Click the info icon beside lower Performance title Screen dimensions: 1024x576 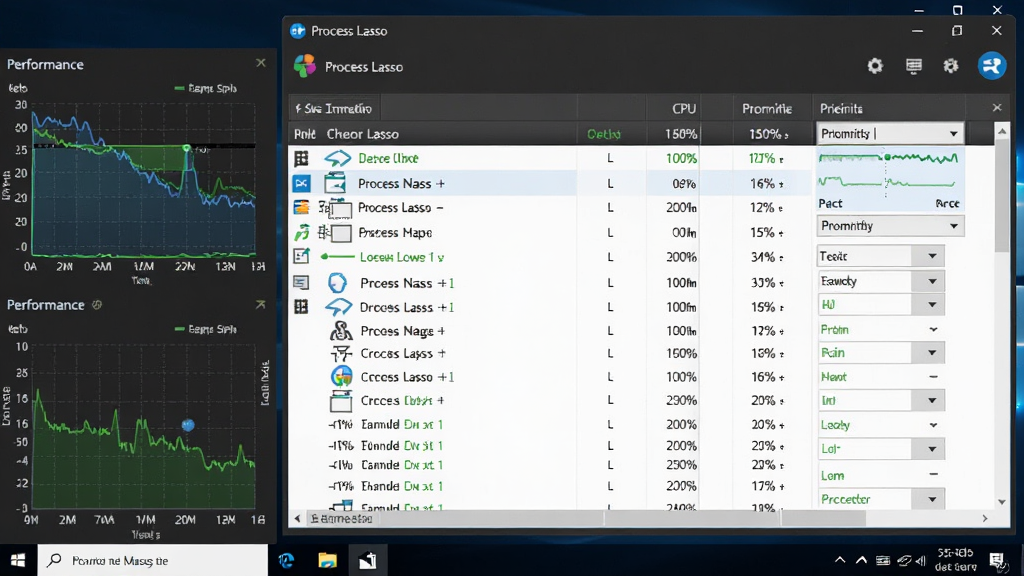[x=97, y=304]
